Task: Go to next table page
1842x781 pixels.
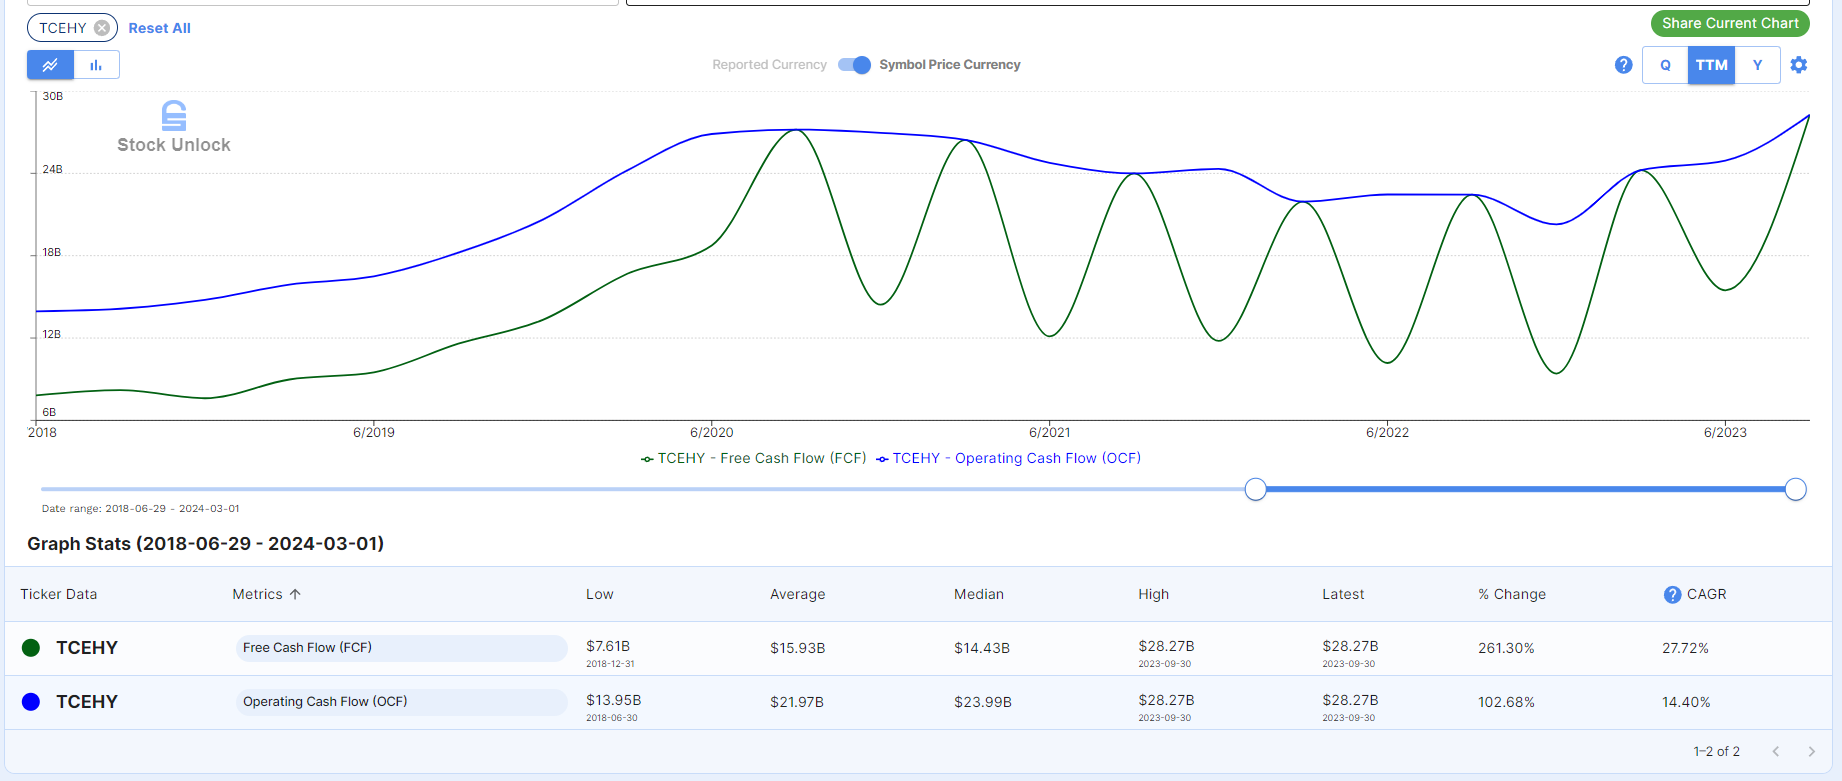Action: click(1811, 751)
